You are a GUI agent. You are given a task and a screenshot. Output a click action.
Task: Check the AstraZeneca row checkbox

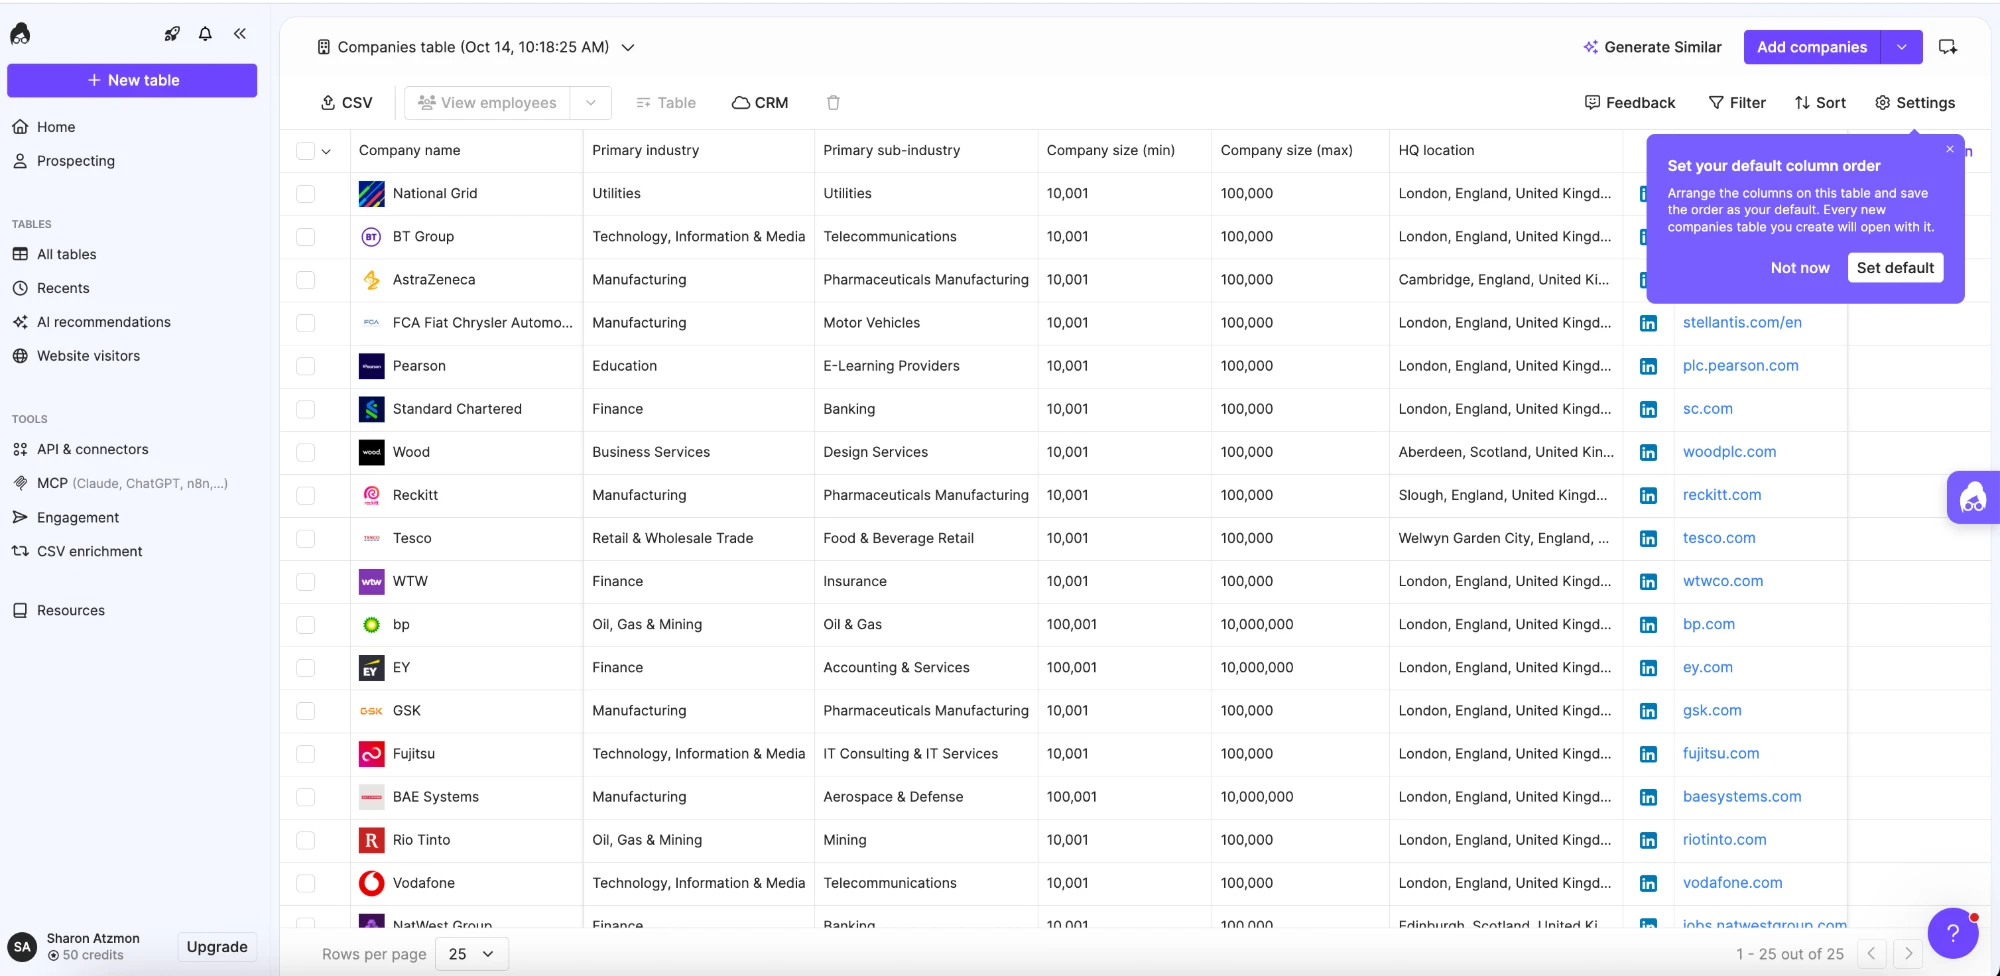[306, 280]
